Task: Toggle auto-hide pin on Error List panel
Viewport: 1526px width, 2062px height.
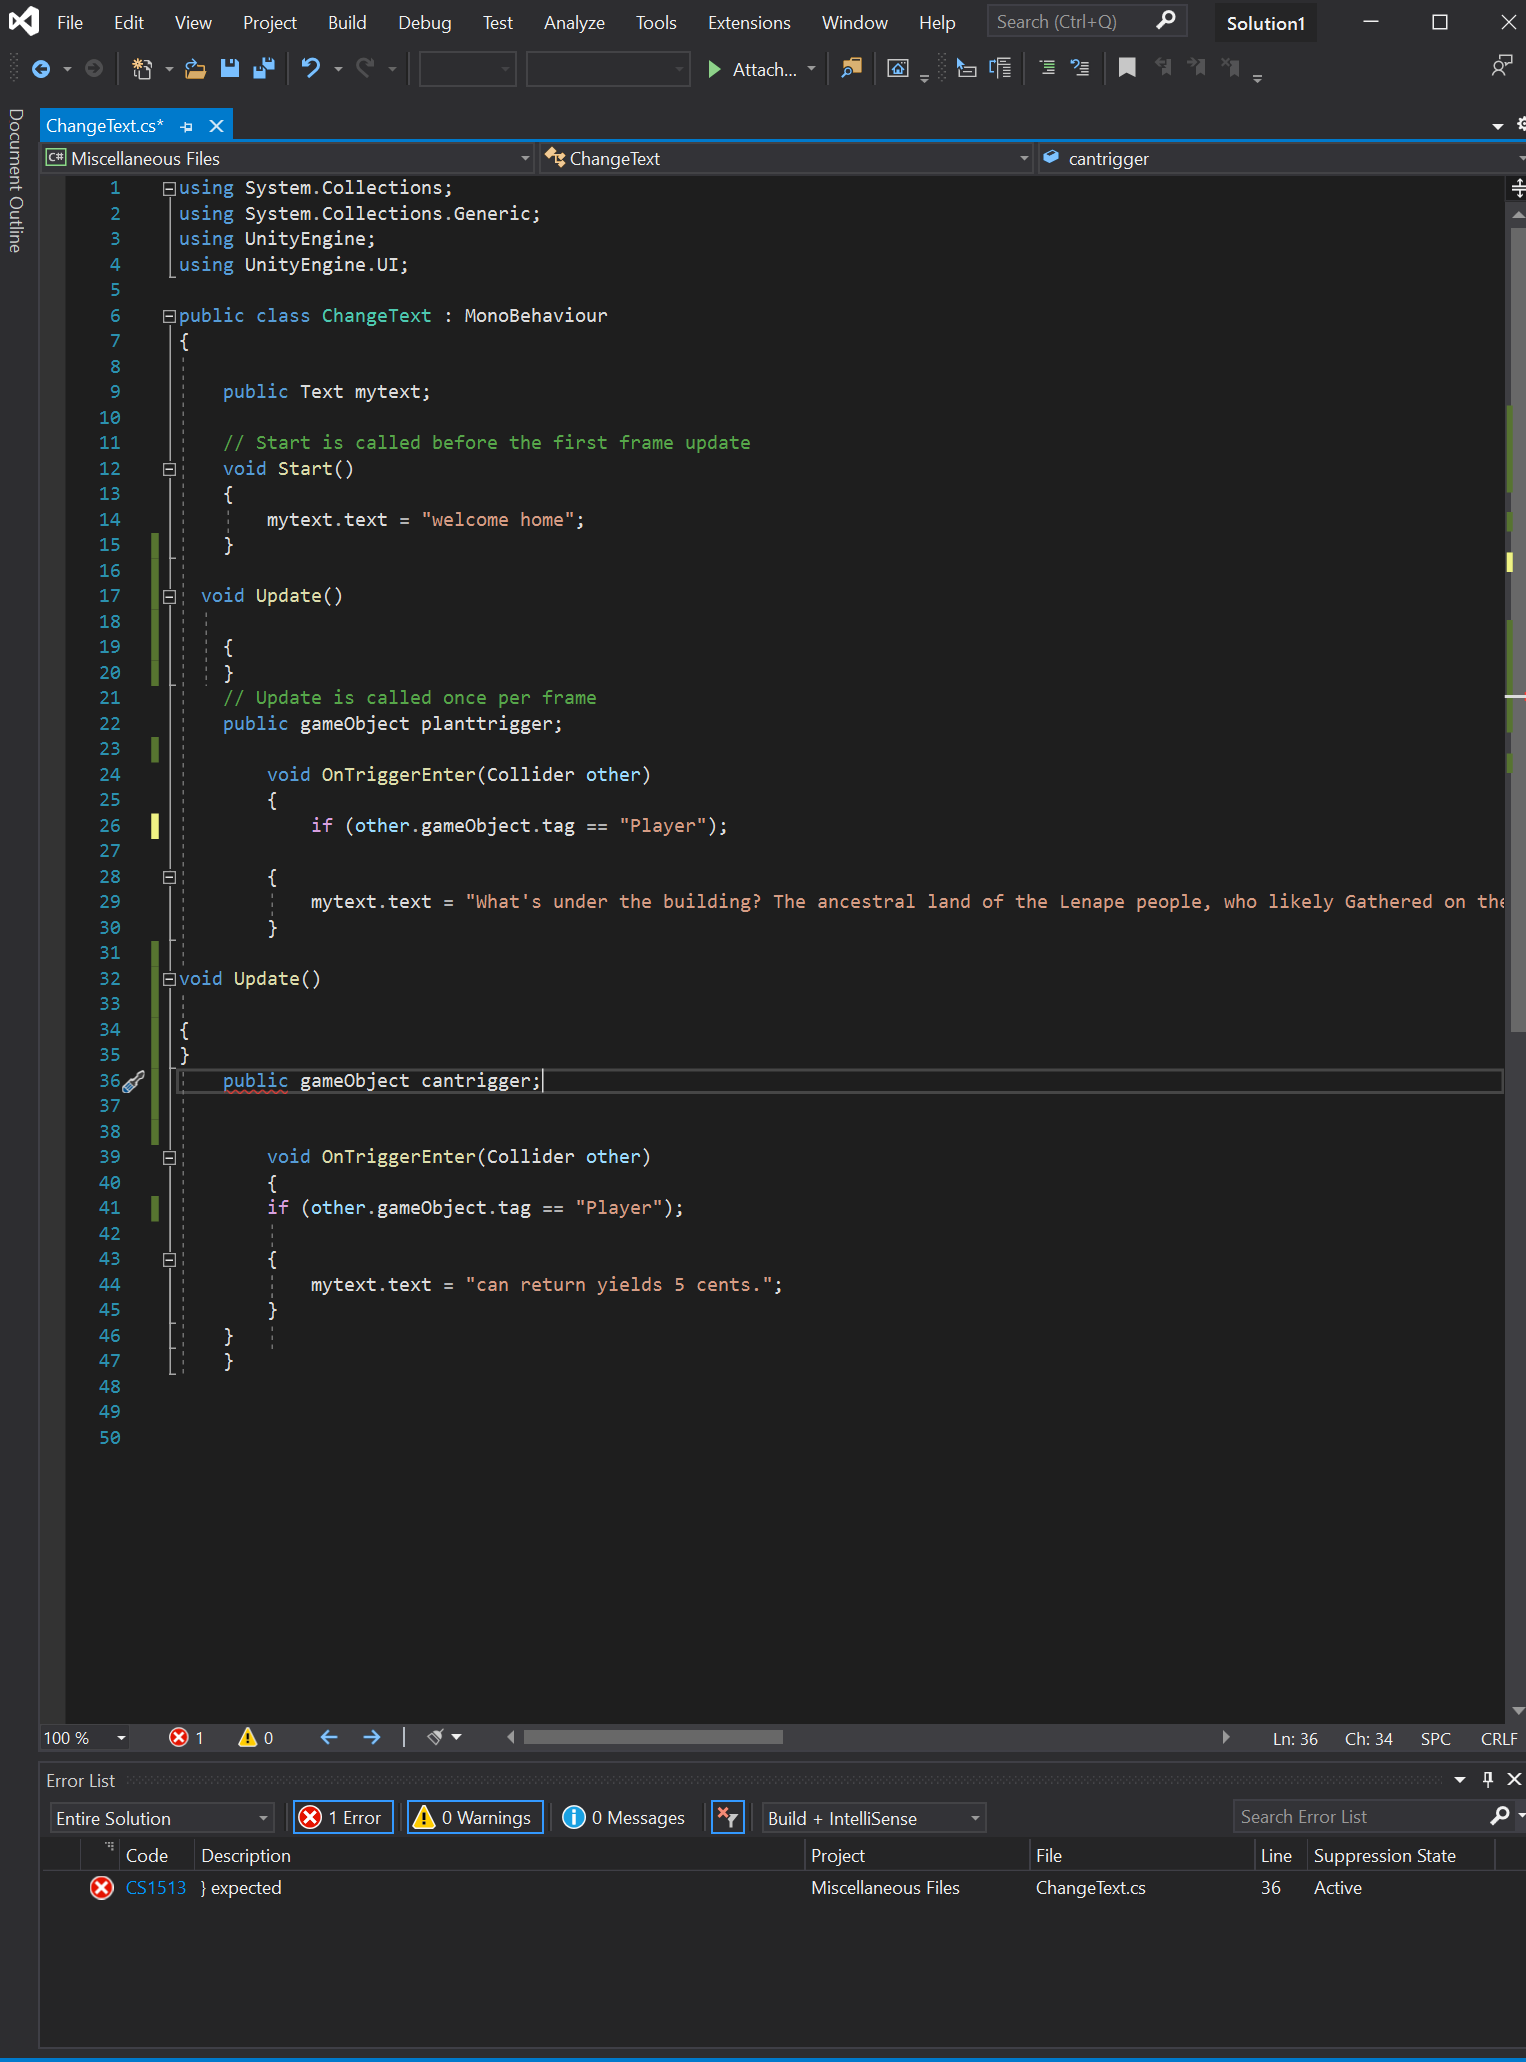Action: point(1488,1779)
